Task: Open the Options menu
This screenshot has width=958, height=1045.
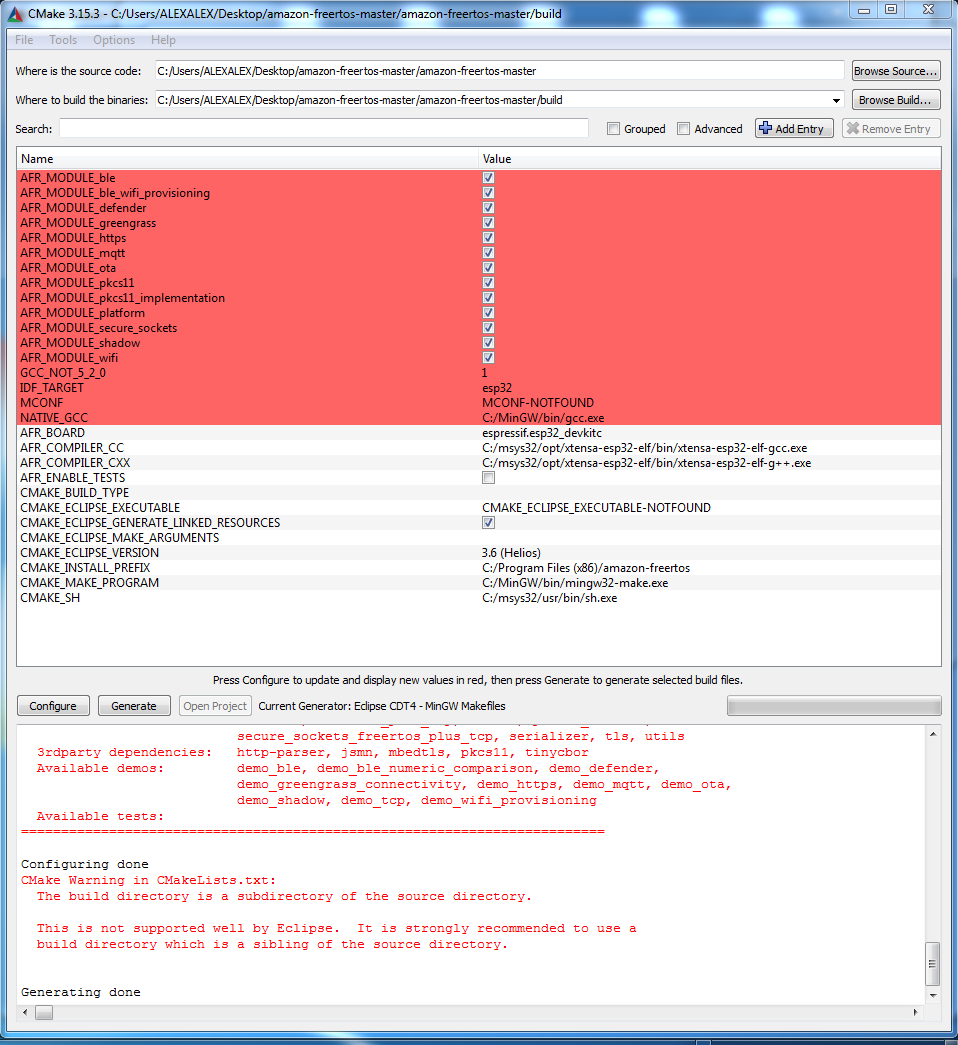Action: point(114,40)
